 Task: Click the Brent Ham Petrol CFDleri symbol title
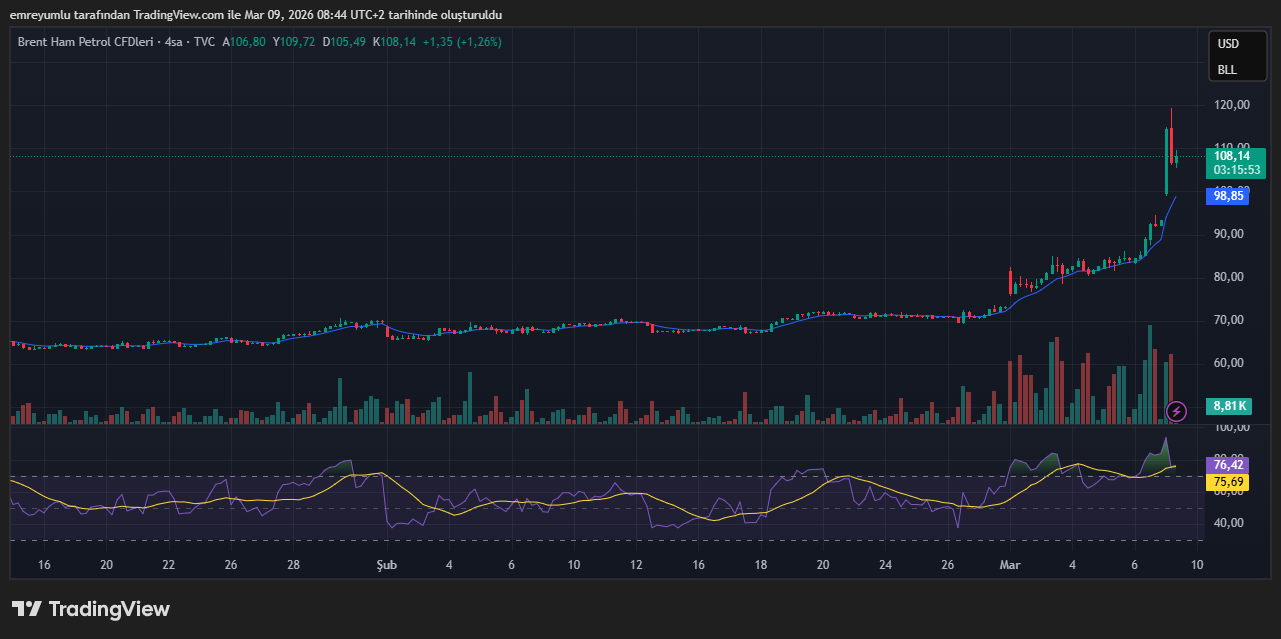tap(87, 42)
